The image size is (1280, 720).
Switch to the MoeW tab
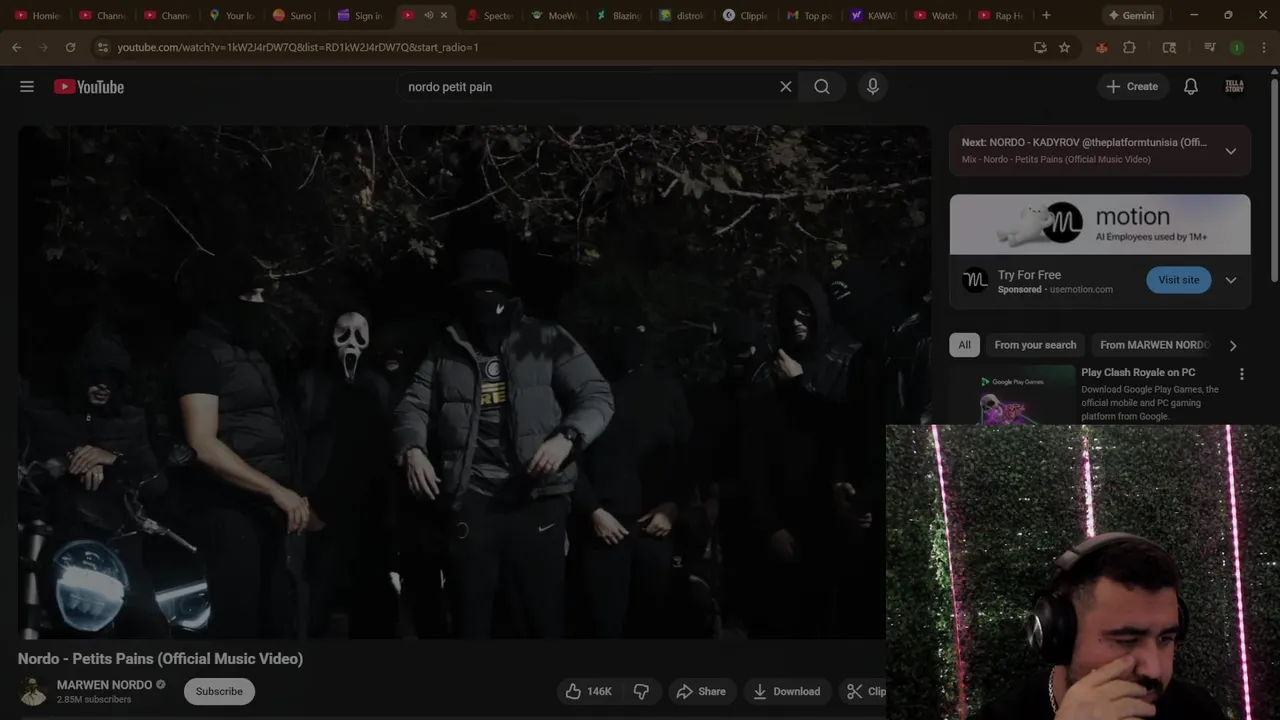pyautogui.click(x=554, y=15)
